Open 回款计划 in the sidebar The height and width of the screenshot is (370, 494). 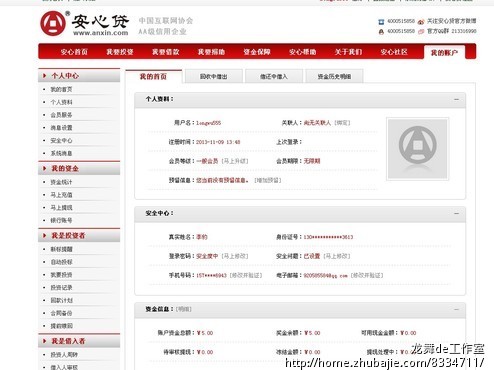61,300
